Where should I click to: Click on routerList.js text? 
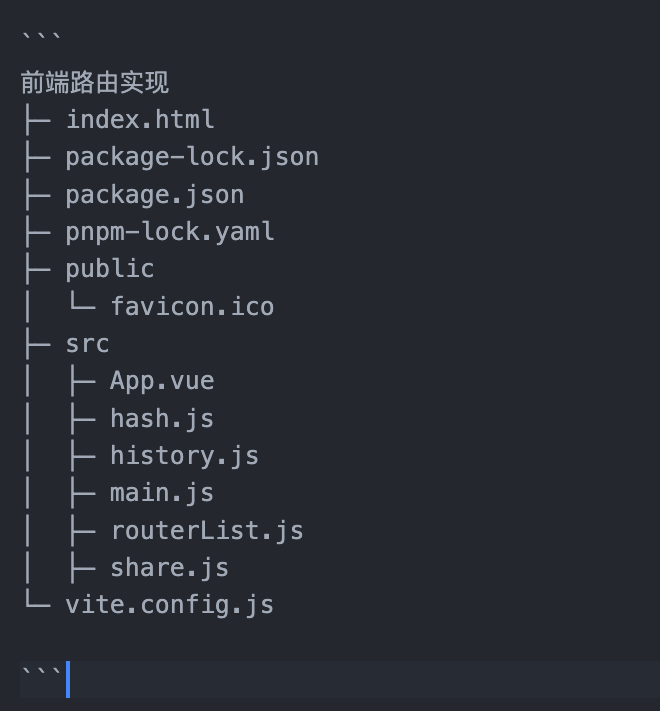[x=207, y=531]
